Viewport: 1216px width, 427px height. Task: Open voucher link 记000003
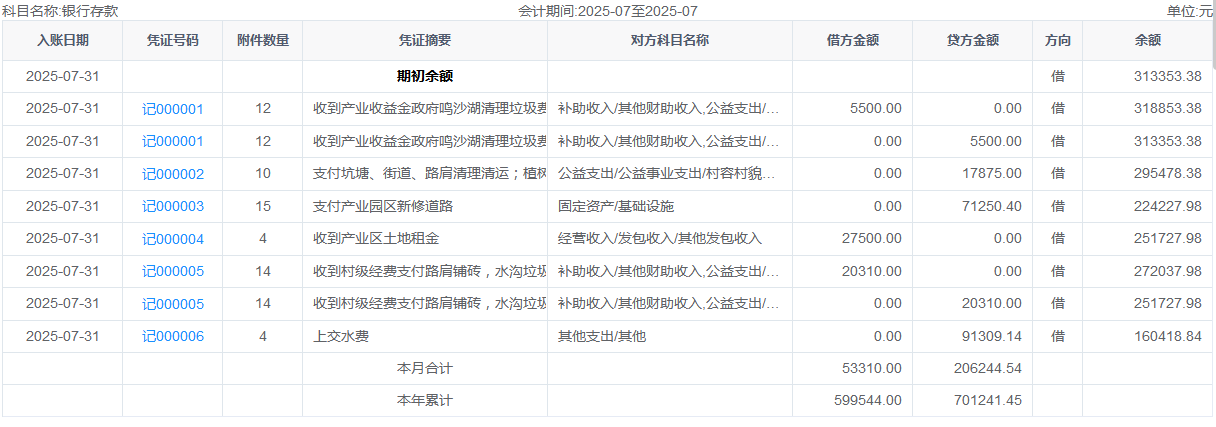click(x=173, y=206)
